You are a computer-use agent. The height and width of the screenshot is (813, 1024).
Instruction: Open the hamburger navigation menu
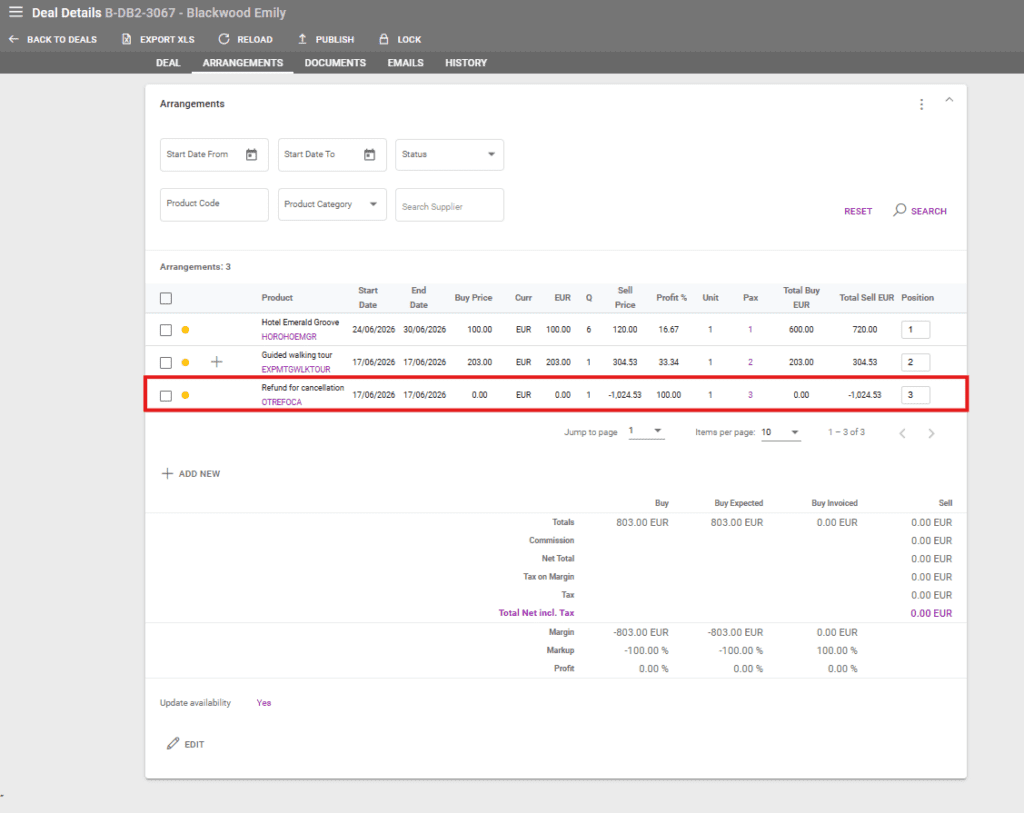(x=15, y=13)
